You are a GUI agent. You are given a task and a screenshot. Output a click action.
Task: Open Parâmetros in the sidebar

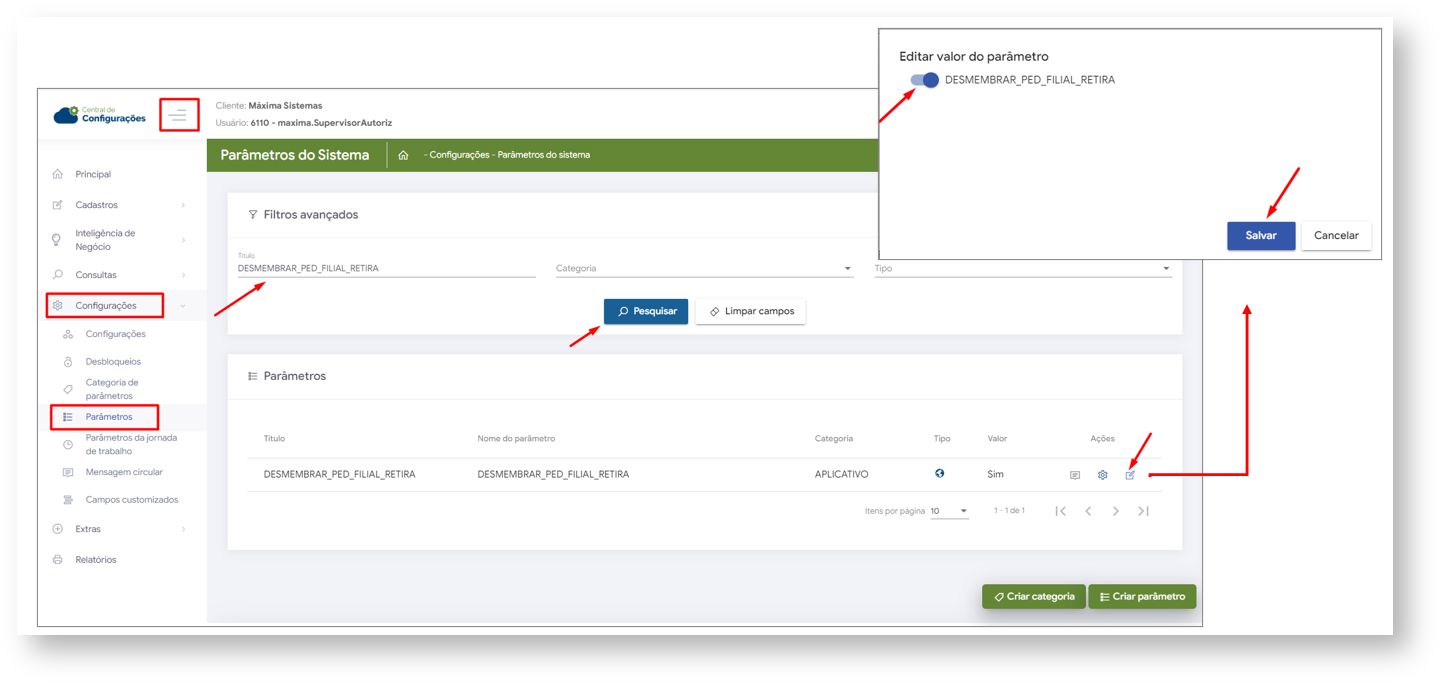tap(108, 417)
